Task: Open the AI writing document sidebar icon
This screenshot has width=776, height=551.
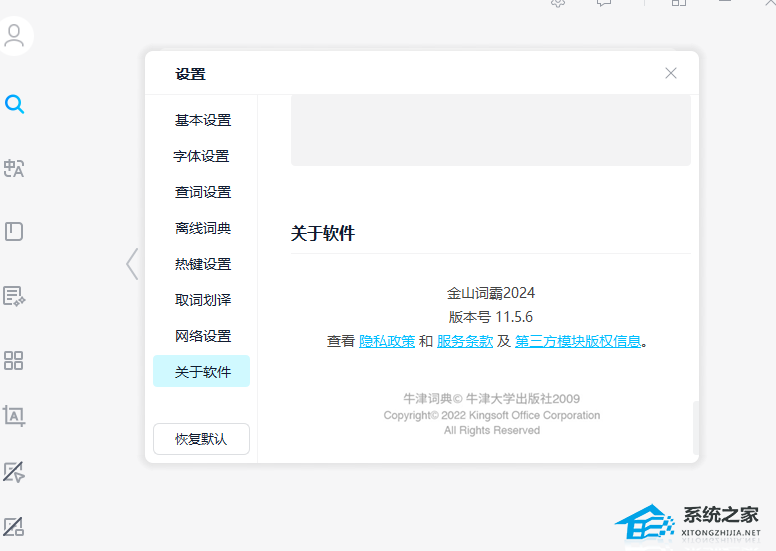Action: [x=14, y=296]
